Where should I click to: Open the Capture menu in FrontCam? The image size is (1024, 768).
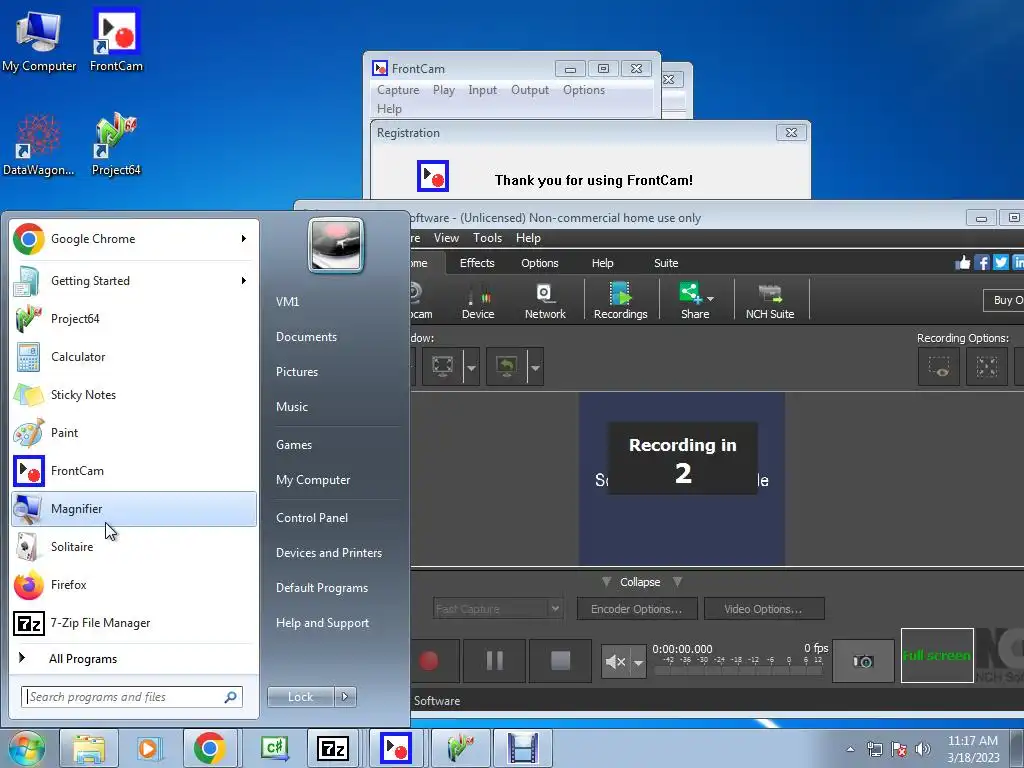[398, 90]
